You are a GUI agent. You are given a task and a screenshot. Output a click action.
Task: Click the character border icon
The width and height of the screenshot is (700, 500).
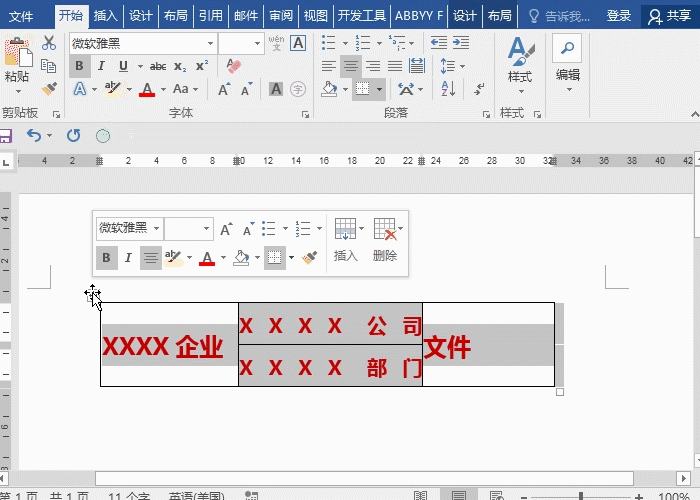click(x=298, y=43)
